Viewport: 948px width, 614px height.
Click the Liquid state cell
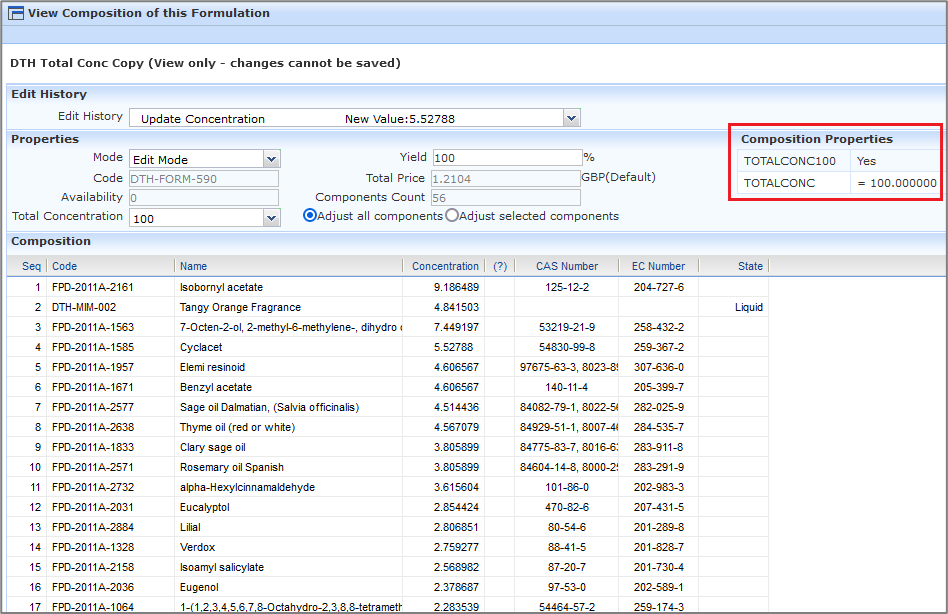click(748, 307)
